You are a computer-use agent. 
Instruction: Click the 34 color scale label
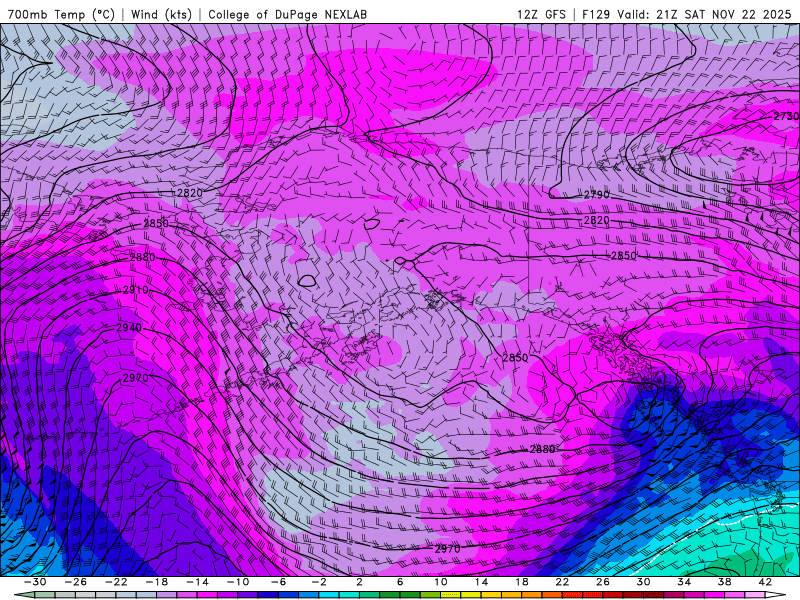tap(684, 582)
